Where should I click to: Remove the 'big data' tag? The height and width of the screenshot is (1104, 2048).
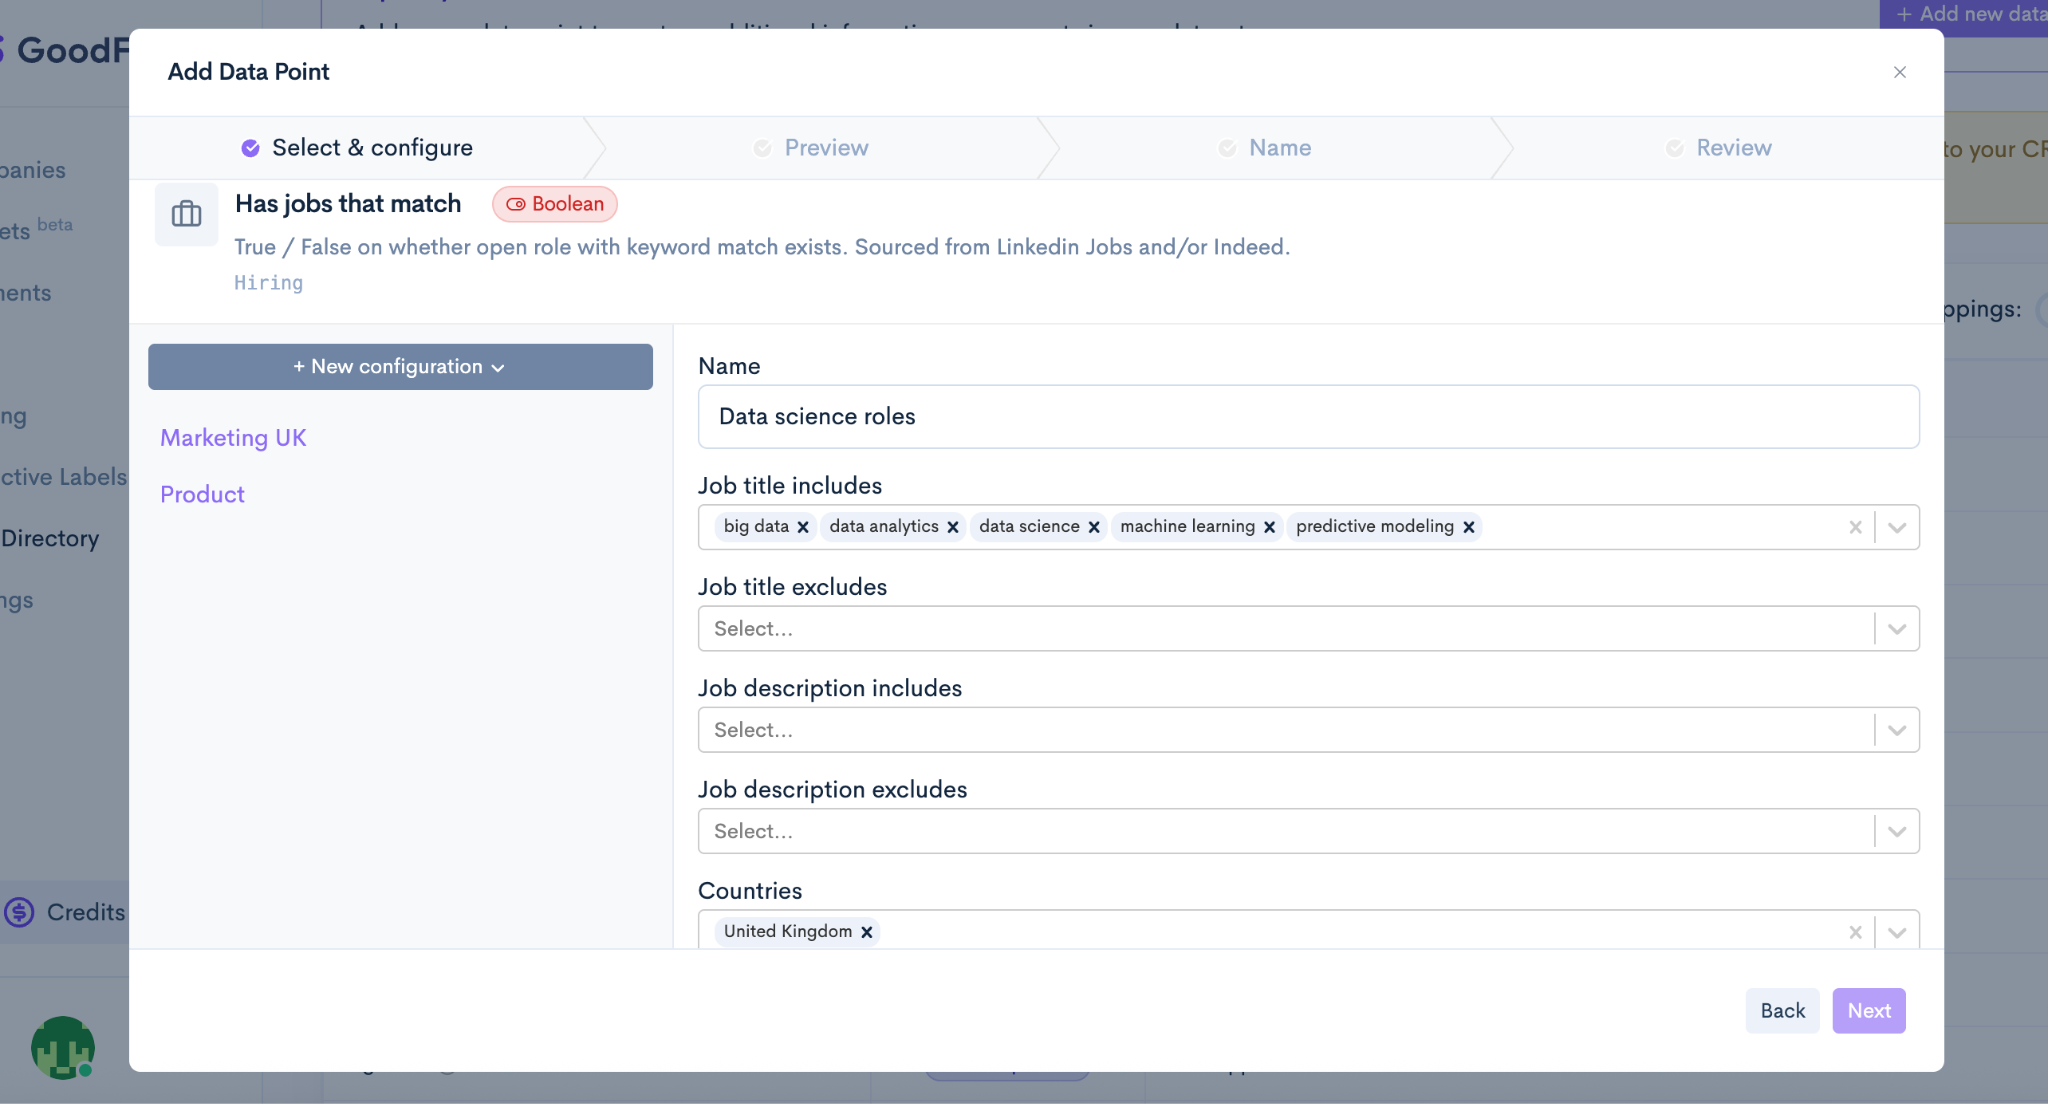(x=803, y=527)
